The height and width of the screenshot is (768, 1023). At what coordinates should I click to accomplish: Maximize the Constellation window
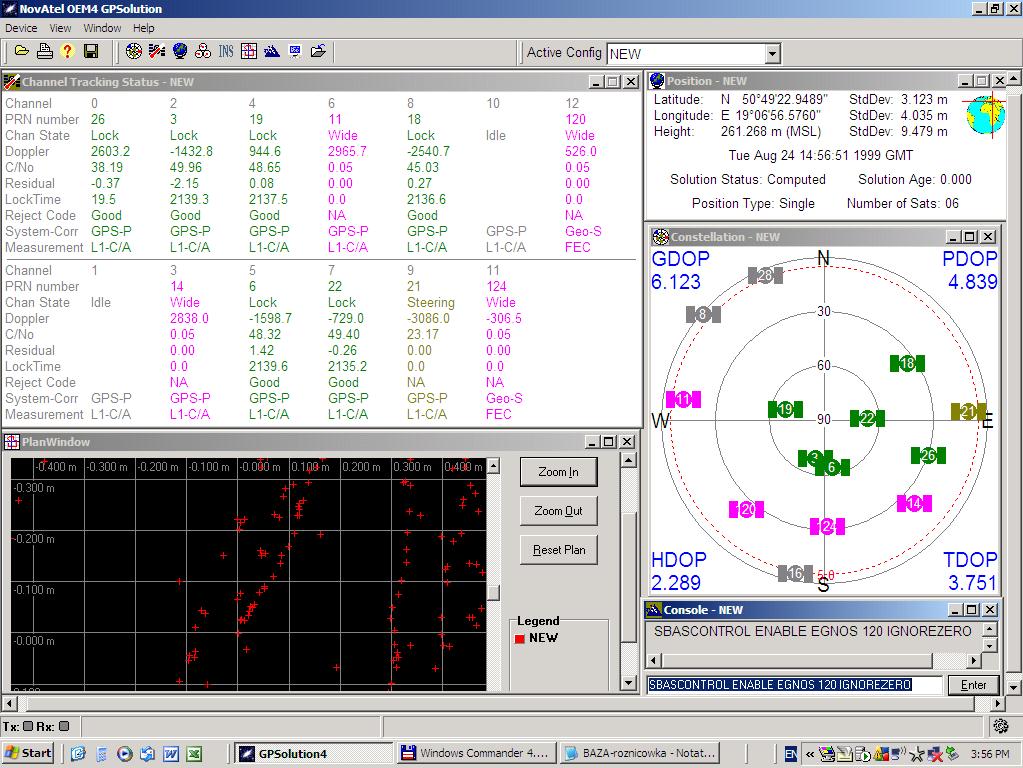(x=970, y=236)
